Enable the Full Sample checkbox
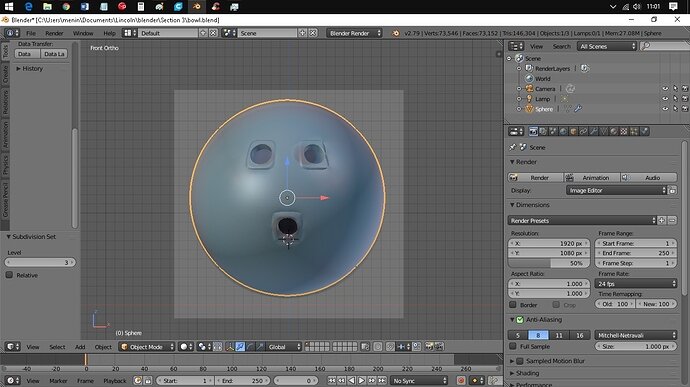Image resolution: width=690 pixels, height=387 pixels. click(513, 346)
